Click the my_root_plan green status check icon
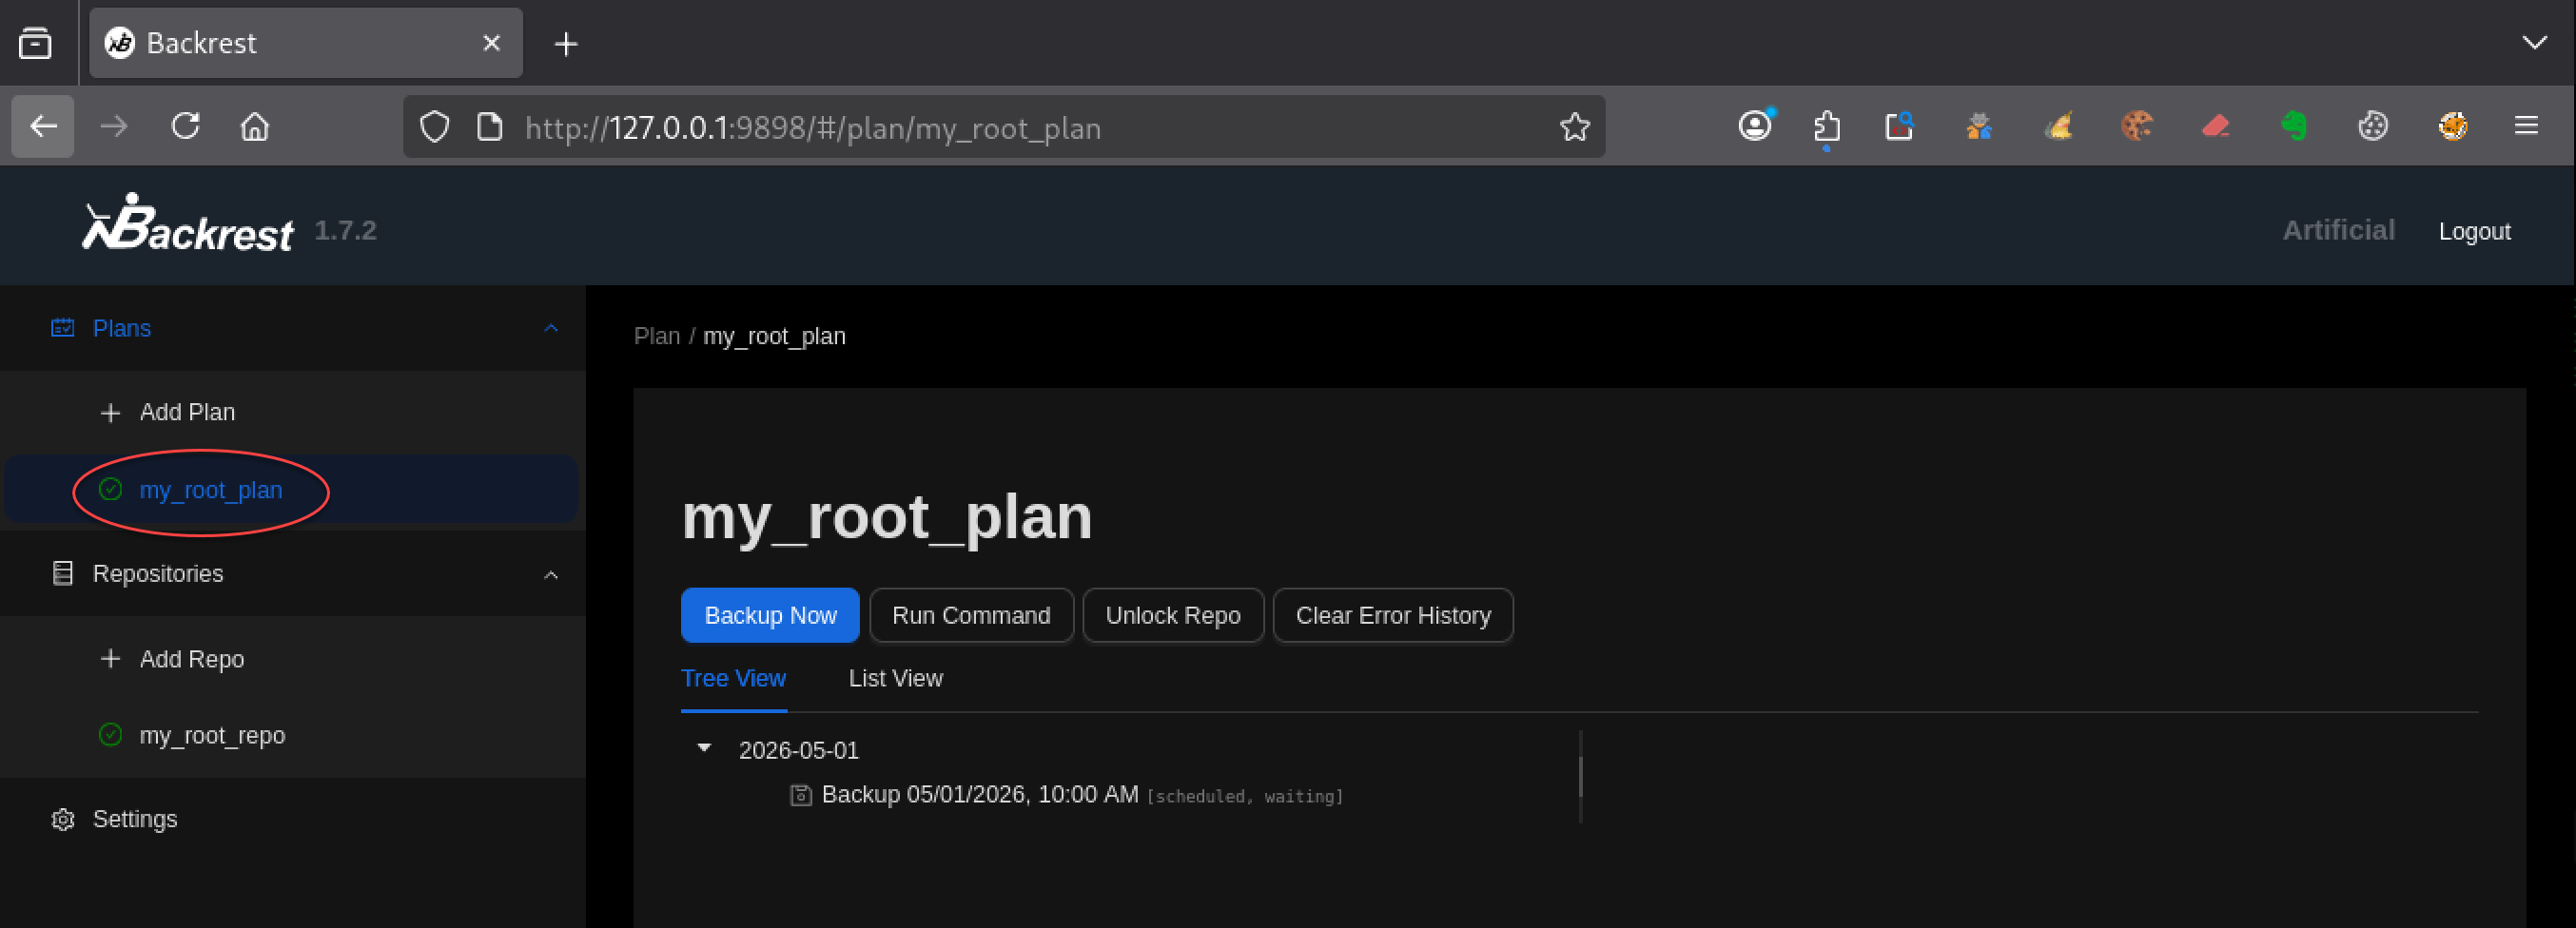Image resolution: width=2576 pixels, height=928 pixels. coord(110,490)
